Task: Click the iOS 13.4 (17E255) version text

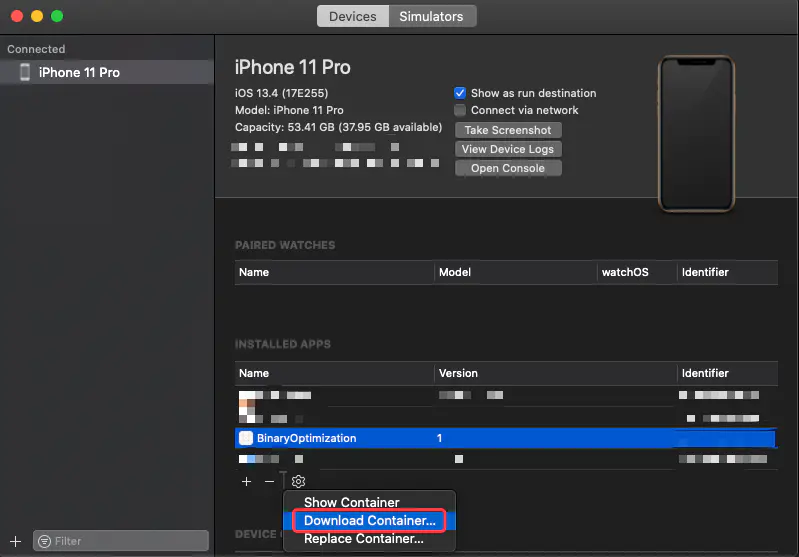Action: (281, 93)
